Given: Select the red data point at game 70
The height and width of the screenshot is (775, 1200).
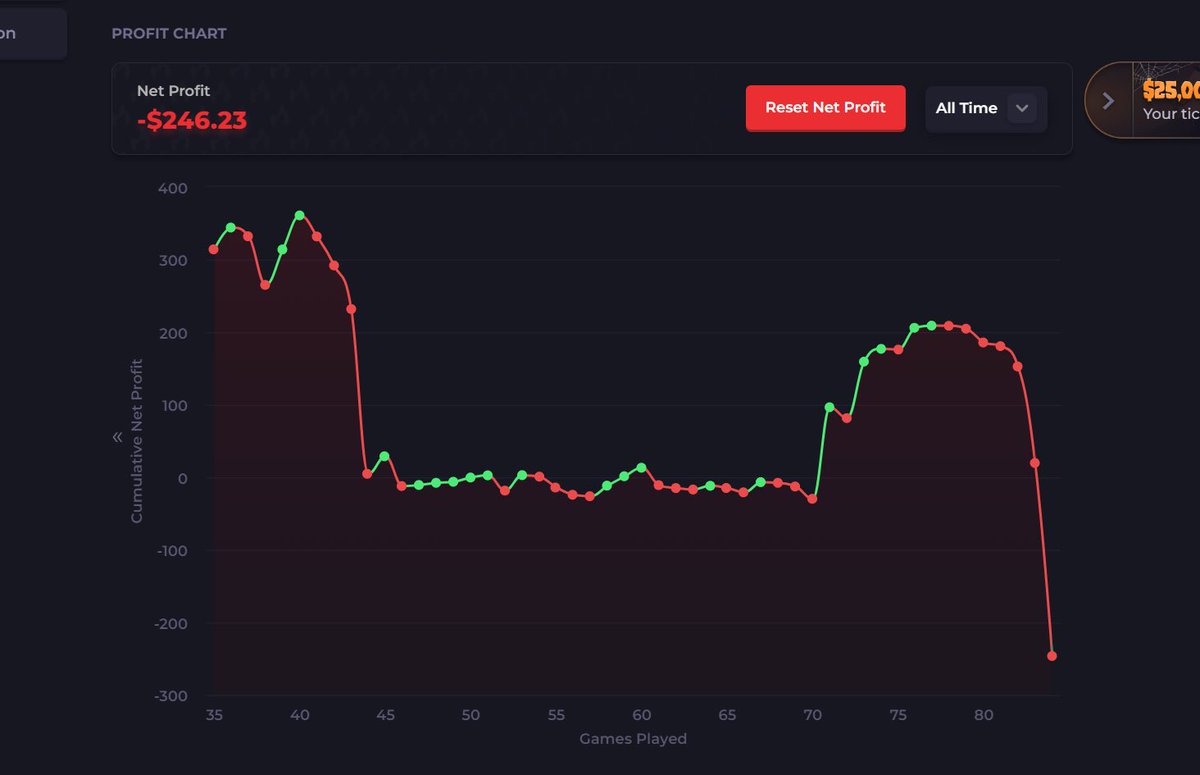Looking at the screenshot, I should click(x=812, y=498).
